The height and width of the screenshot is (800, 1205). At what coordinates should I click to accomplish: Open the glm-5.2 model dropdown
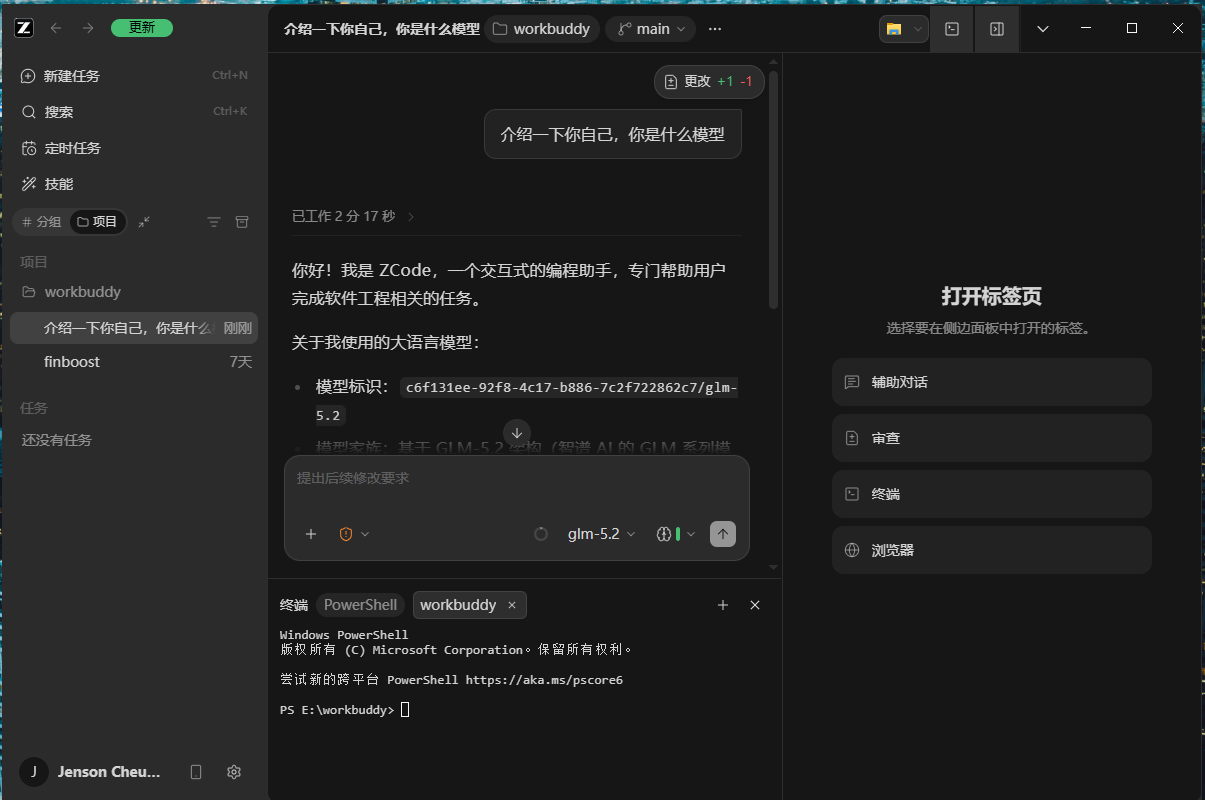point(601,534)
